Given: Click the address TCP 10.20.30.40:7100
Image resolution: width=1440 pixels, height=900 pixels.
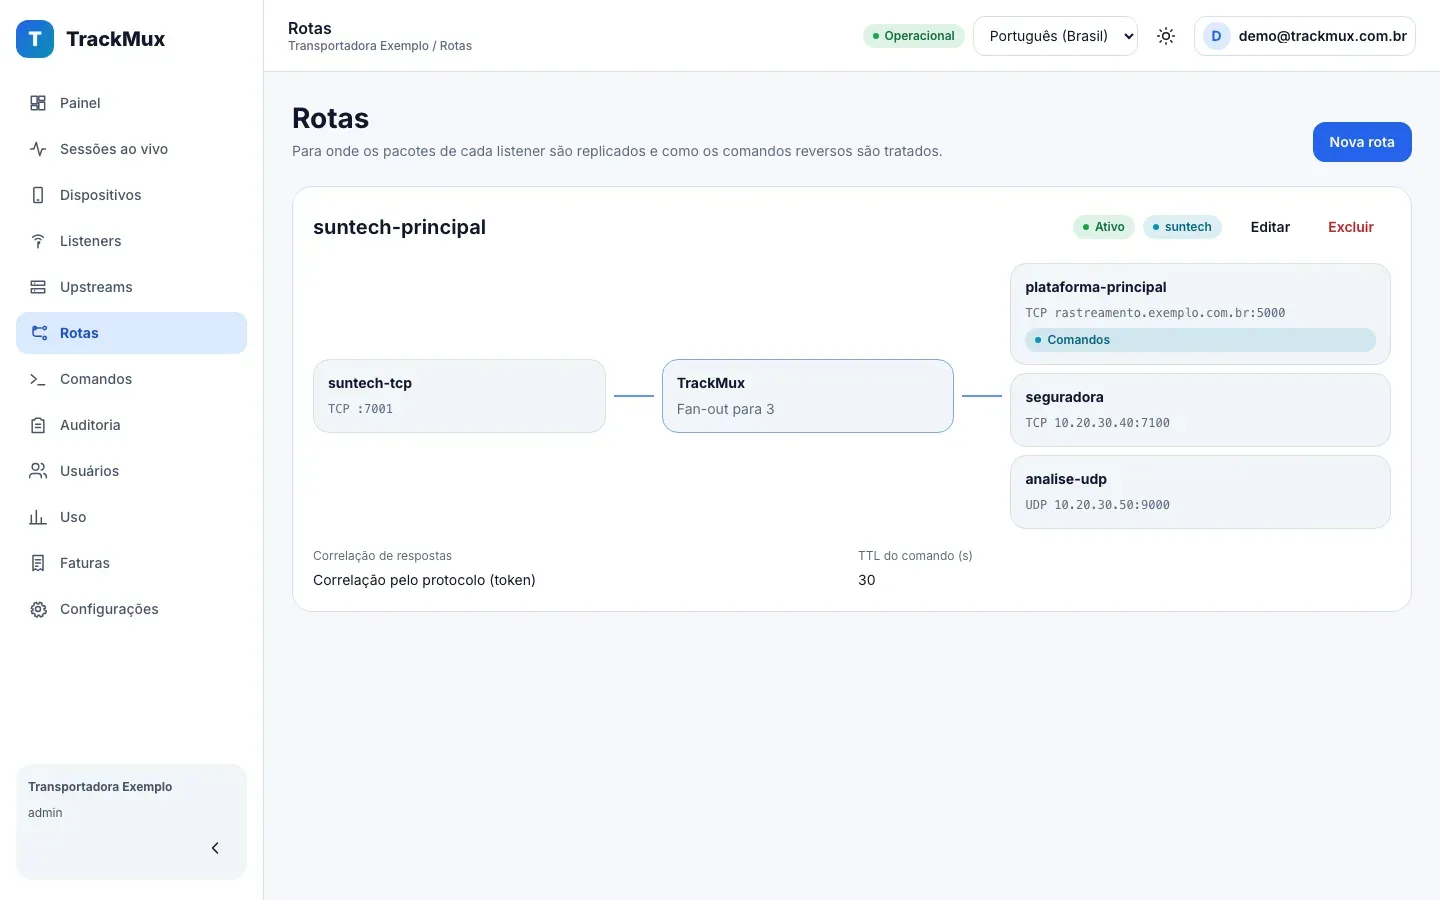Looking at the screenshot, I should (1097, 423).
